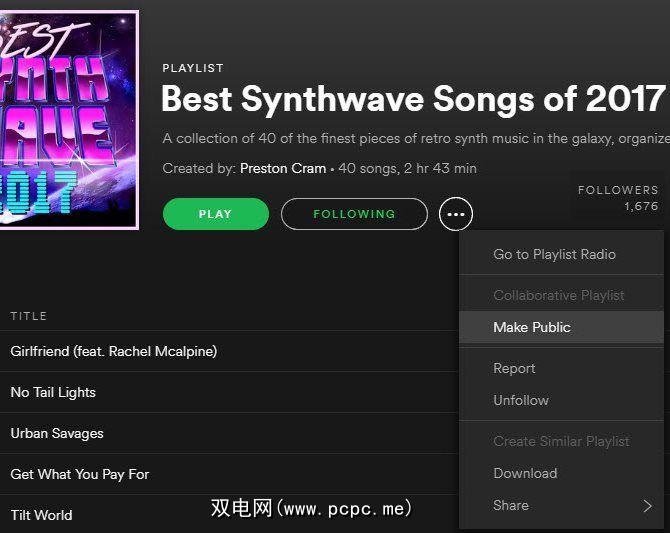
Task: Select the Urban Savages track
Action: (229, 433)
